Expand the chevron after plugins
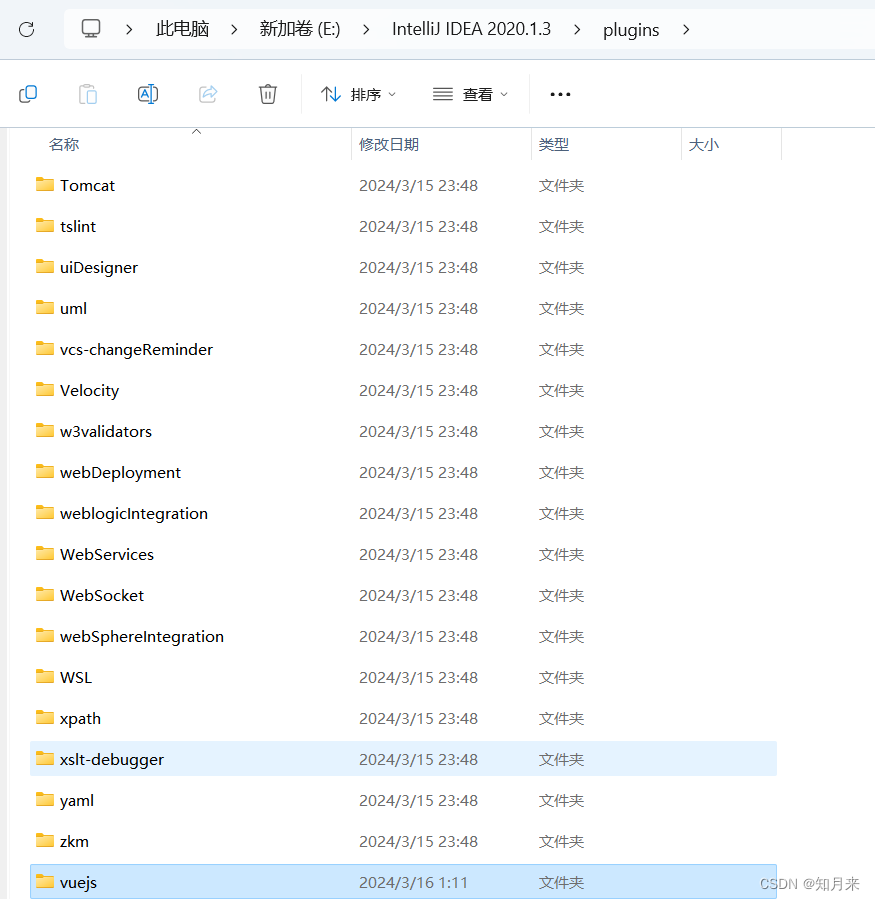 pos(686,29)
